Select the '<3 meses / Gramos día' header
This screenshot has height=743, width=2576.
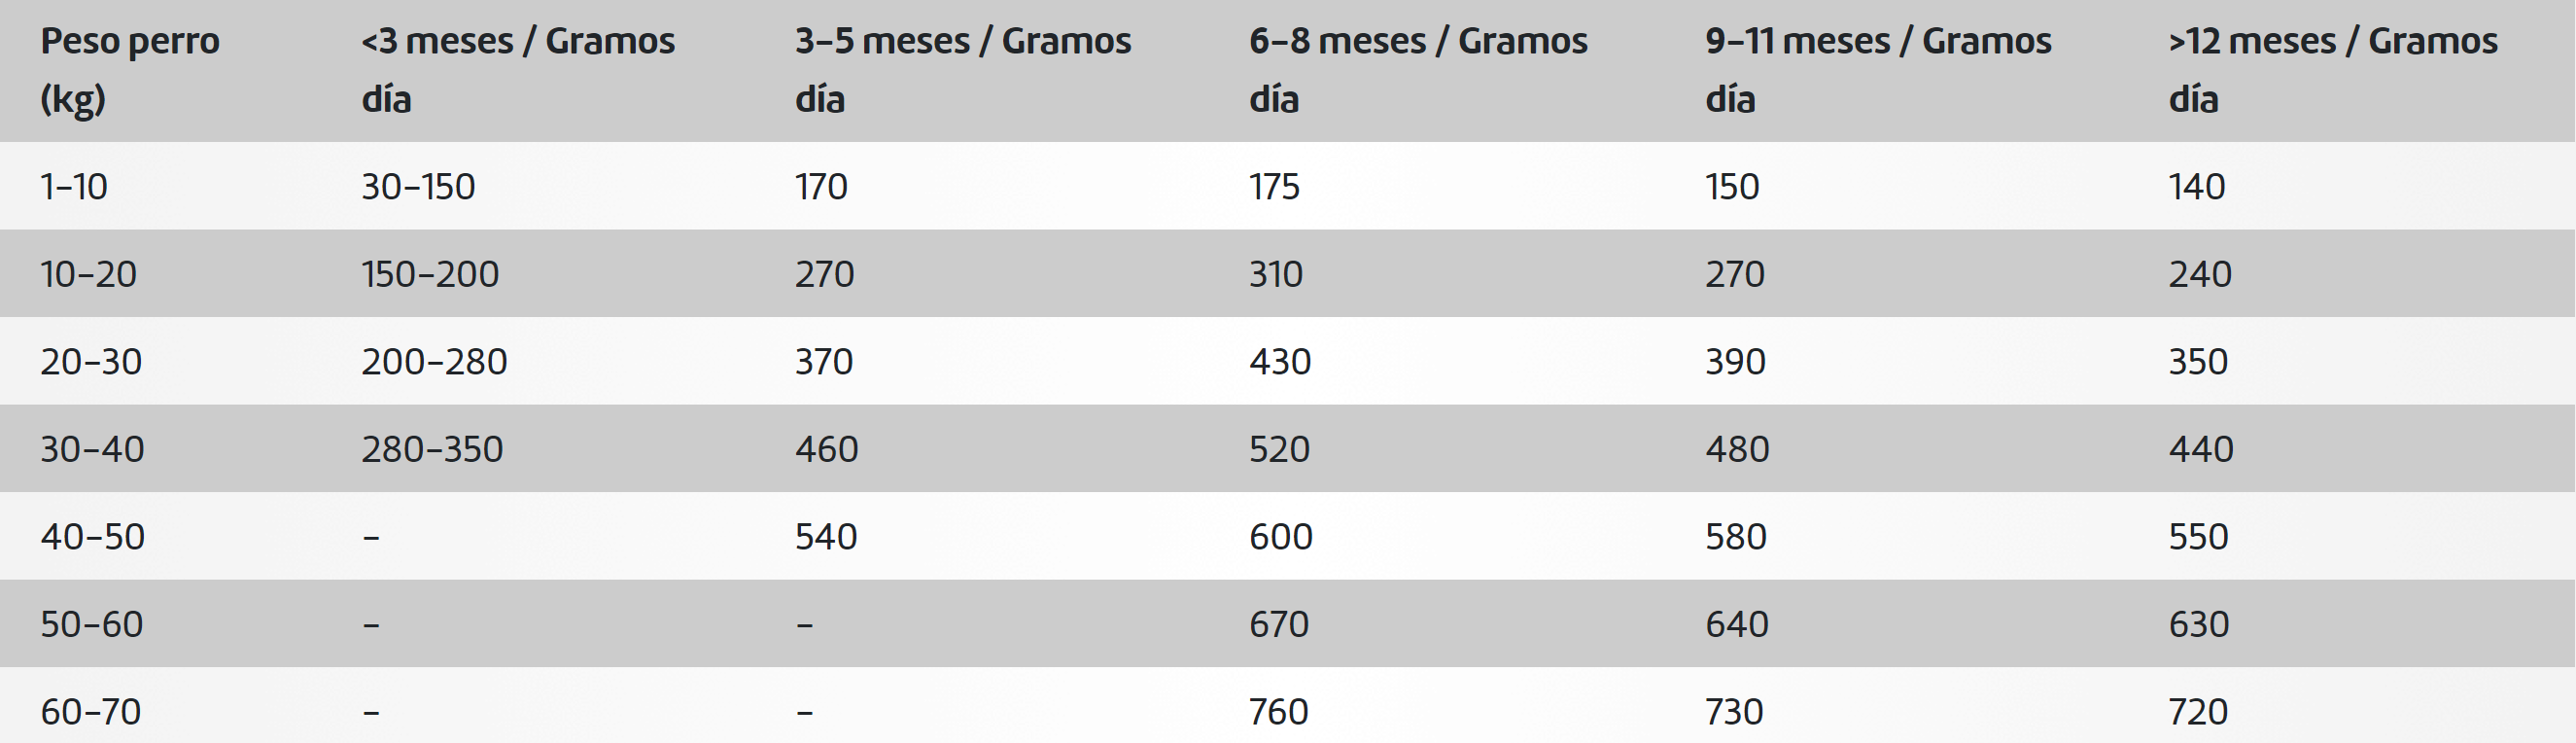(518, 70)
